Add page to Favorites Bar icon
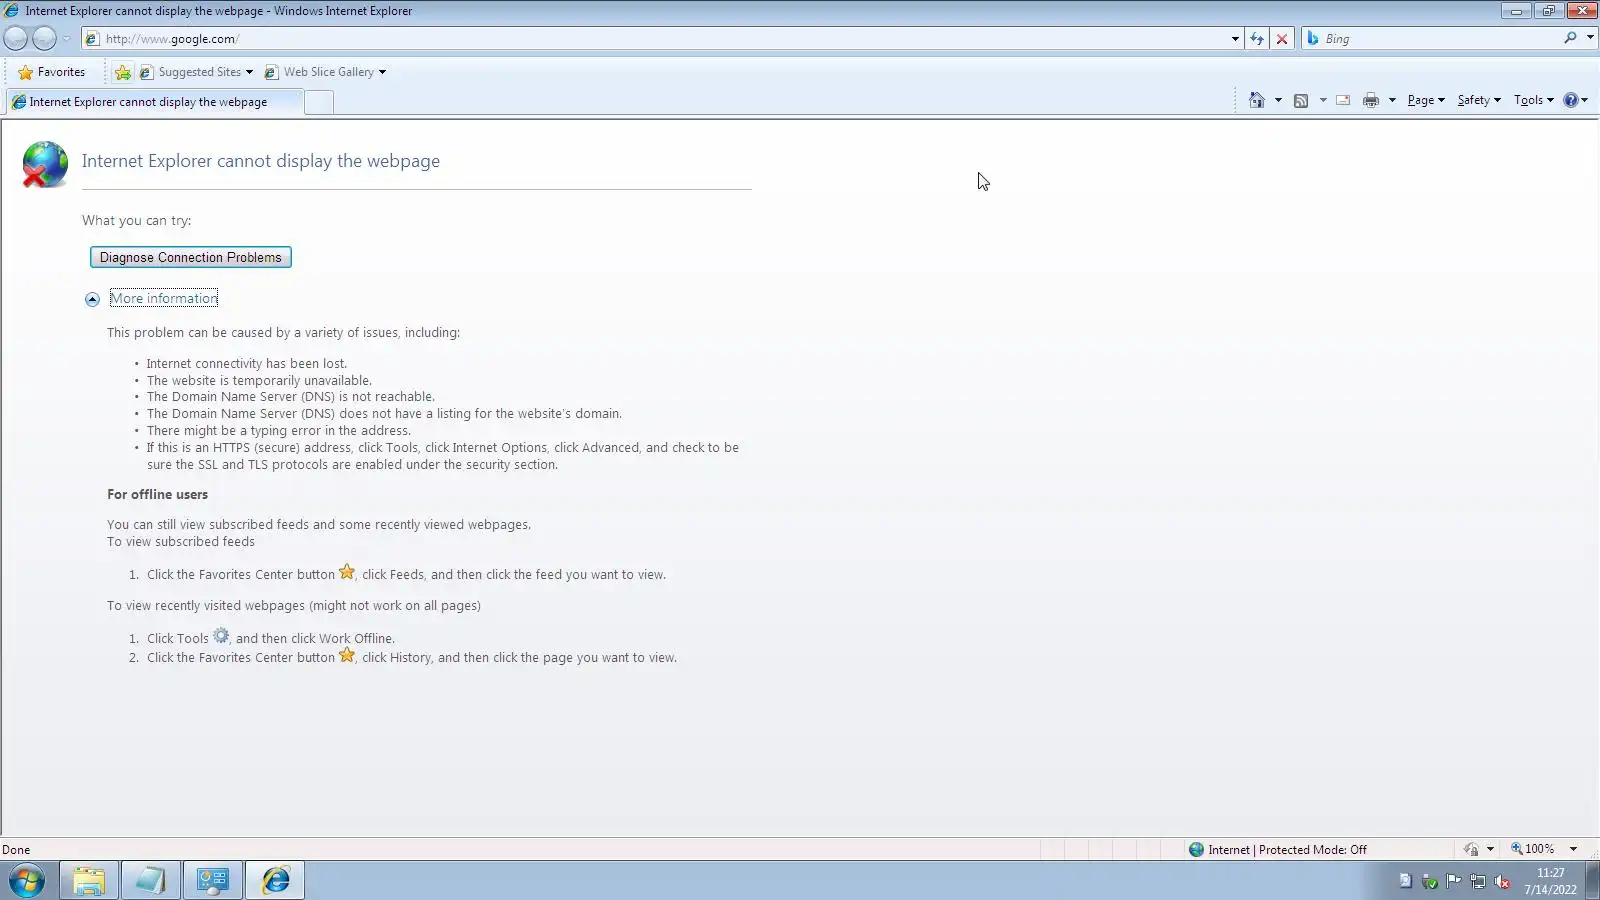The height and width of the screenshot is (900, 1600). (123, 72)
